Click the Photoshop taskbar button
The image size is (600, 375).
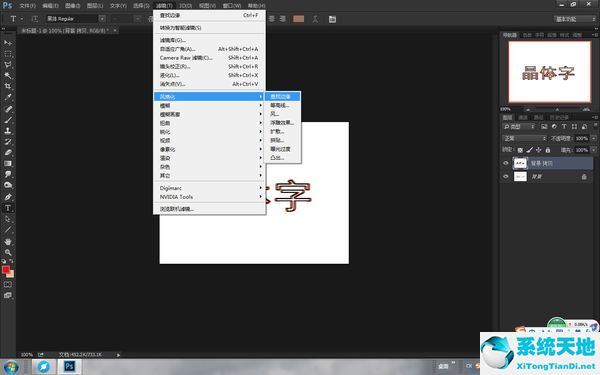[x=69, y=367]
